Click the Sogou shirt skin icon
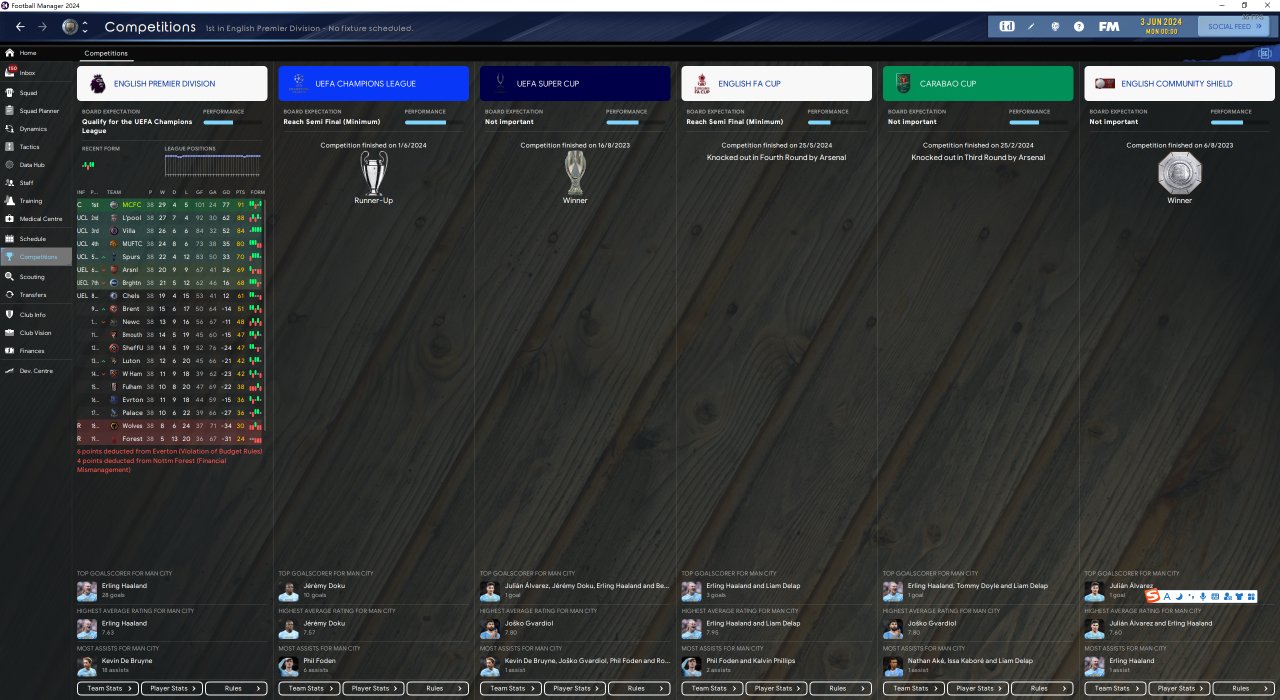1280x700 pixels. (x=1238, y=597)
